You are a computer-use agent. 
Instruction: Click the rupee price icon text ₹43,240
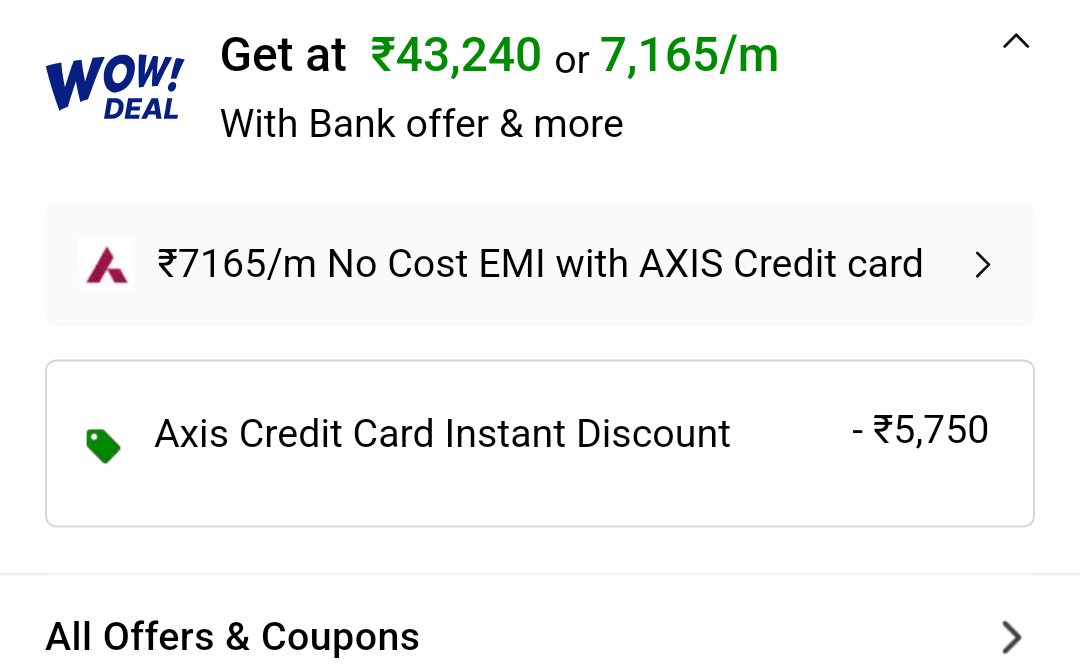point(457,55)
